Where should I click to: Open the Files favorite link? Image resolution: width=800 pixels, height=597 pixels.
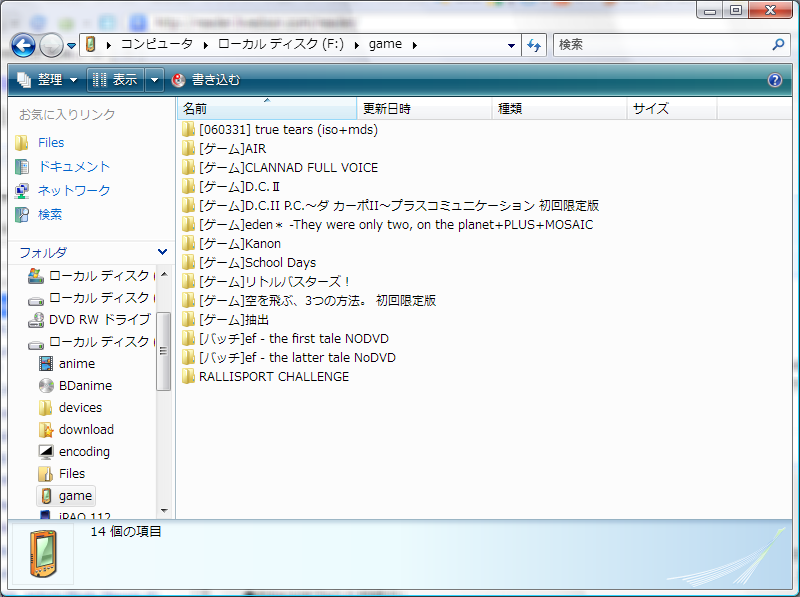(x=51, y=142)
